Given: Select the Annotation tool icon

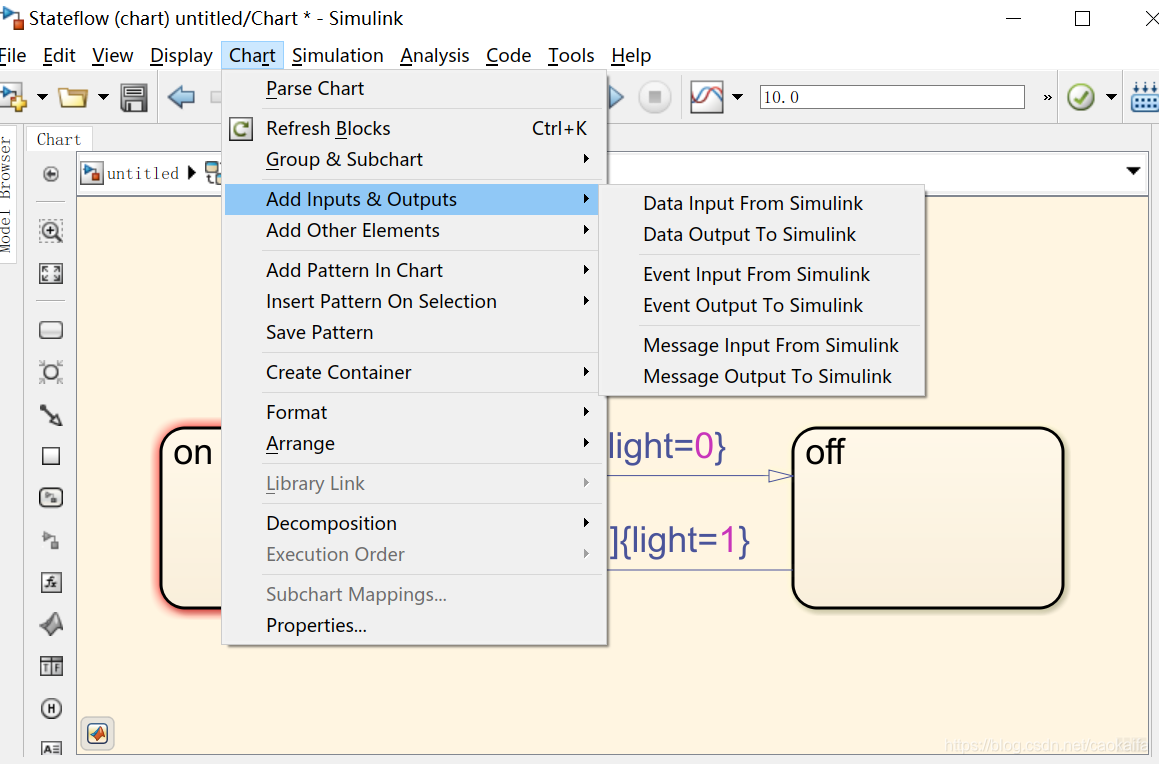Looking at the screenshot, I should [51, 748].
